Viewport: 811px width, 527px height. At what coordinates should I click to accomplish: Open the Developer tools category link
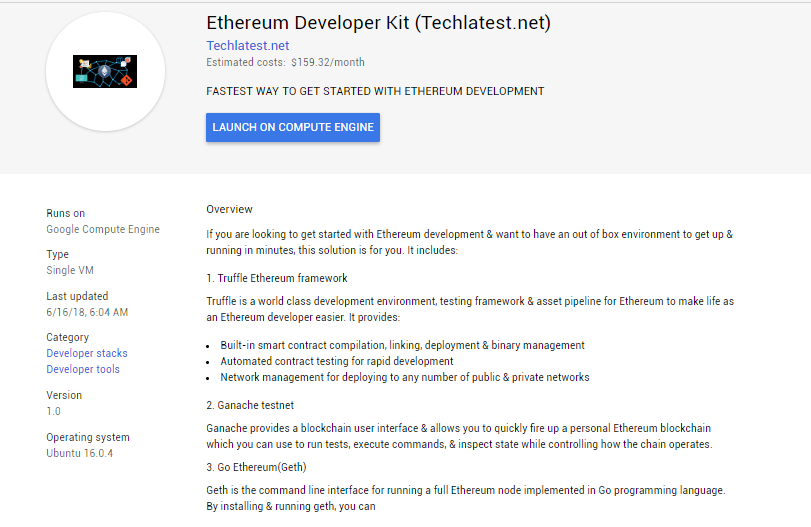(x=83, y=369)
